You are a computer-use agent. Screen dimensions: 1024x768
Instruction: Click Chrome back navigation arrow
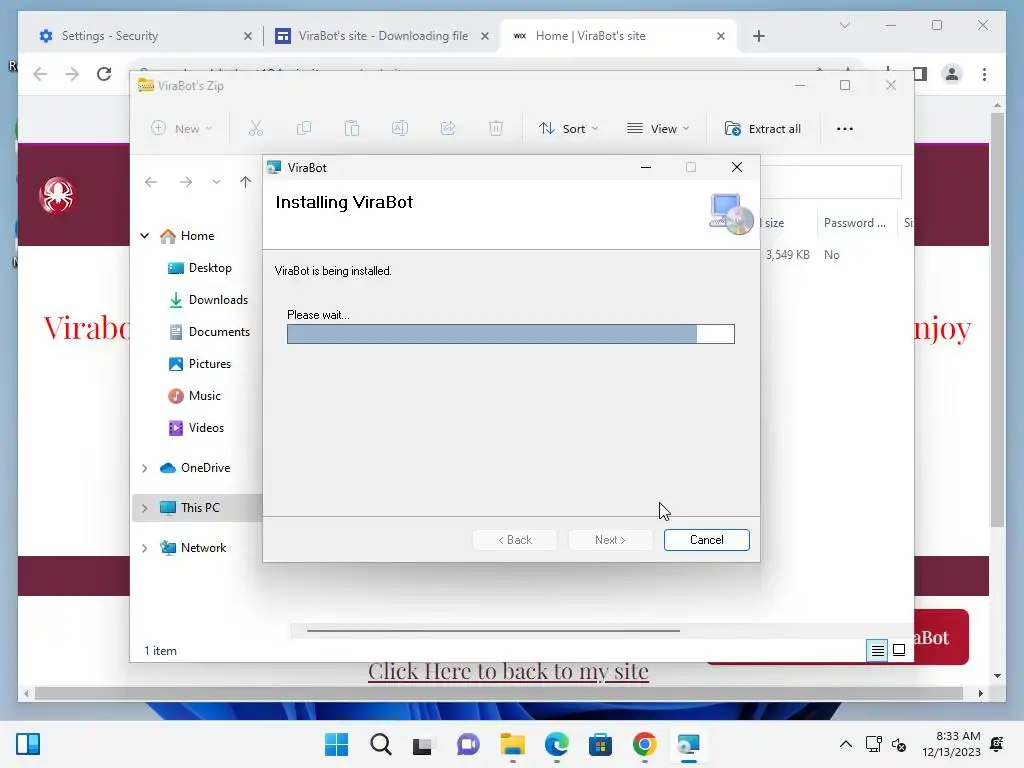40,74
